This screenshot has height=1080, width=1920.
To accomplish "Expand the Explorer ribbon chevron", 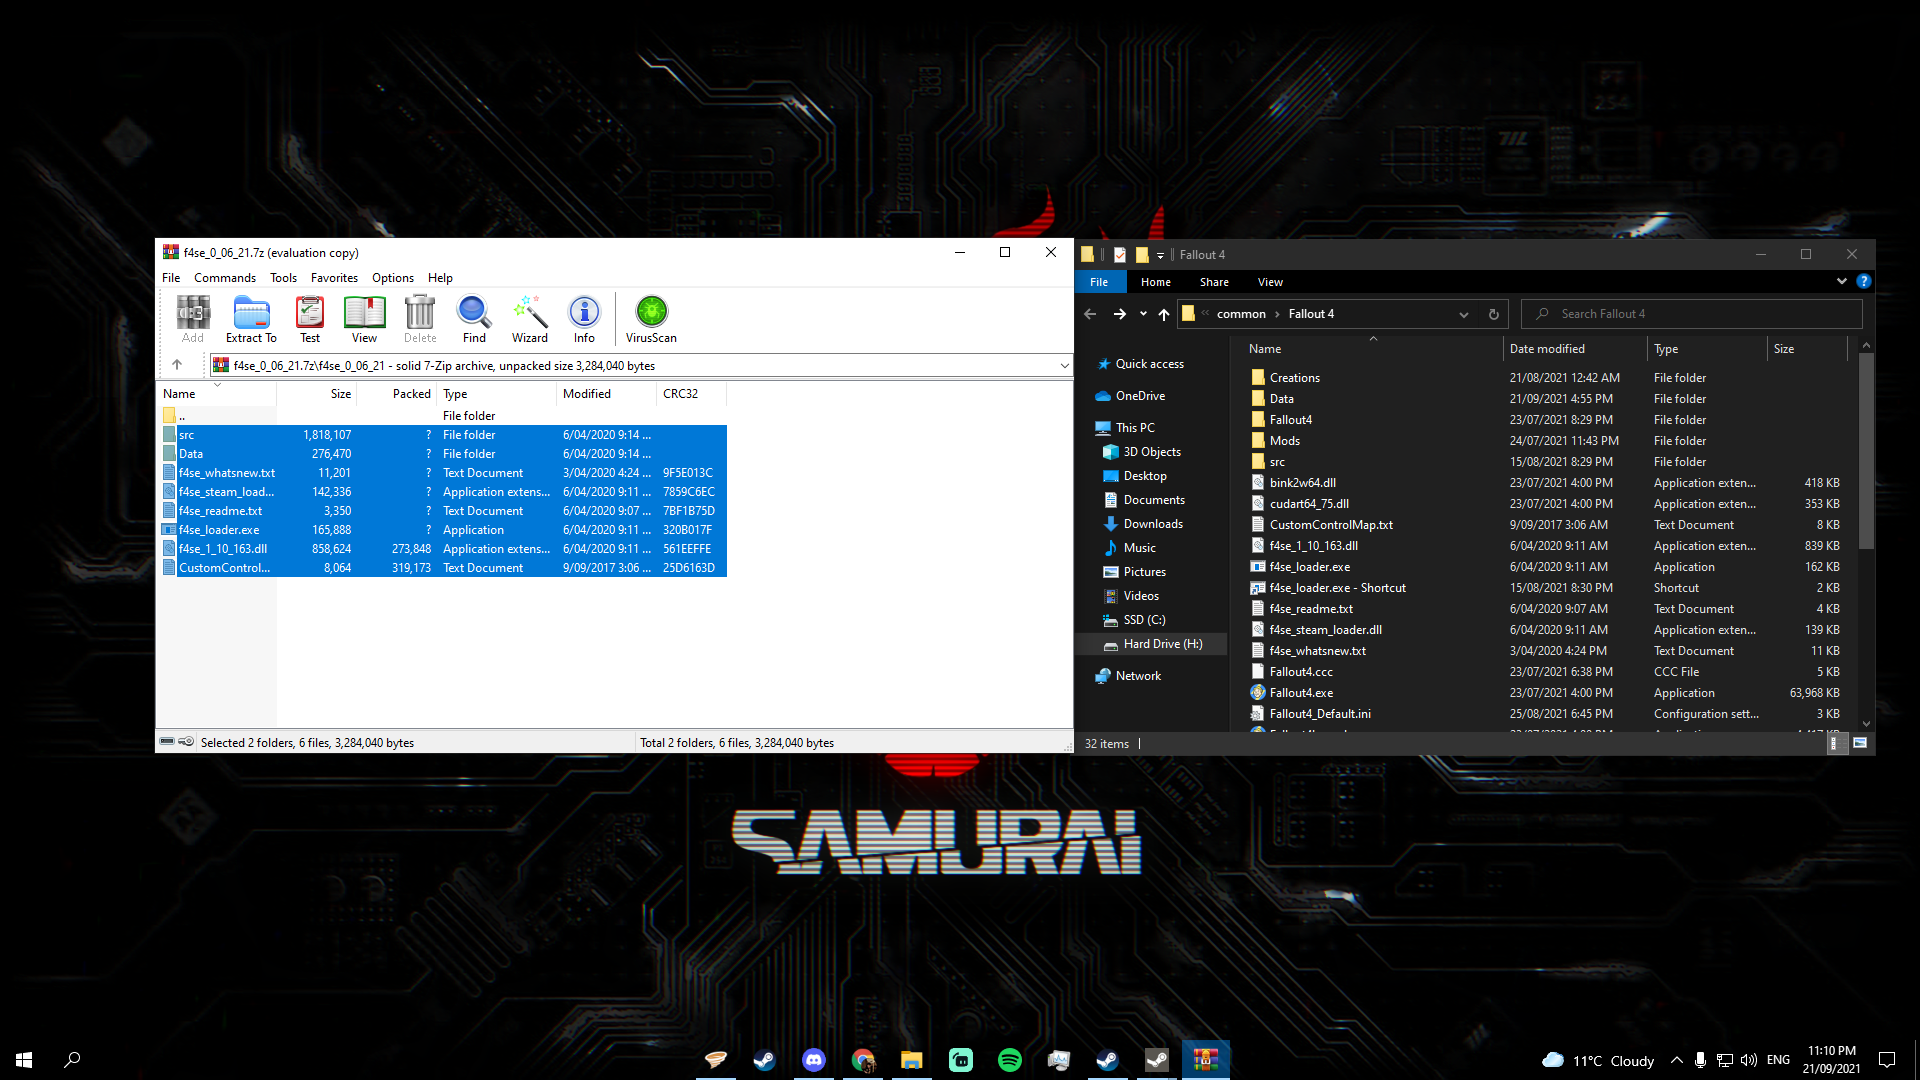I will pos(1841,282).
